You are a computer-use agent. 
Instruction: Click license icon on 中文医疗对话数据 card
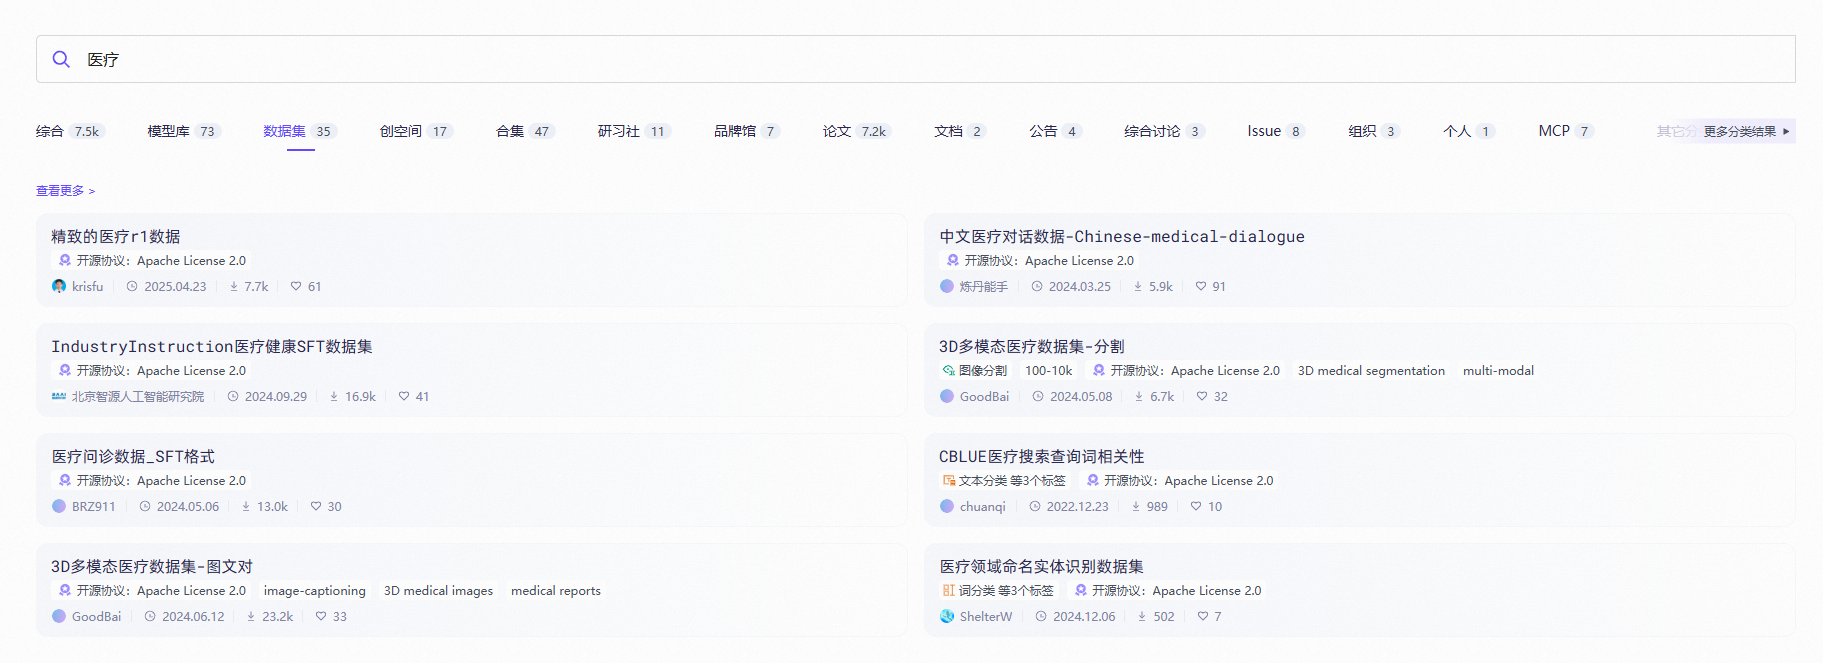(x=953, y=260)
